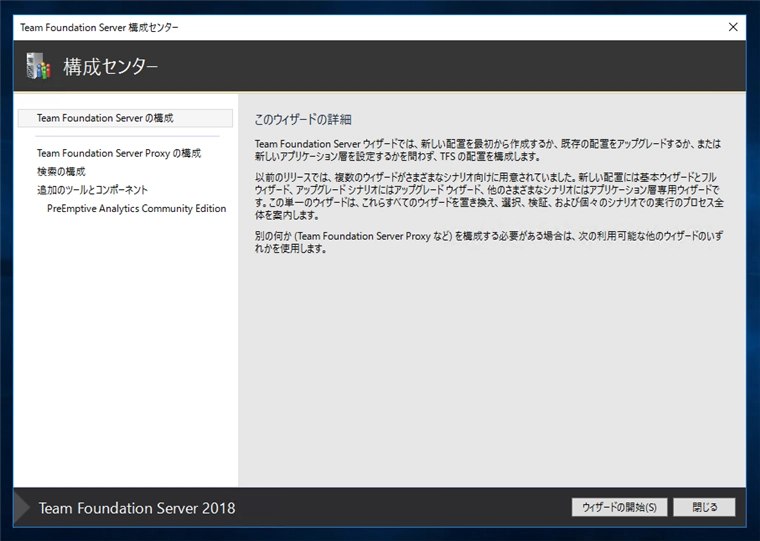Select Team Foundation Server の構成 item
This screenshot has width=760, height=541.
[125, 118]
